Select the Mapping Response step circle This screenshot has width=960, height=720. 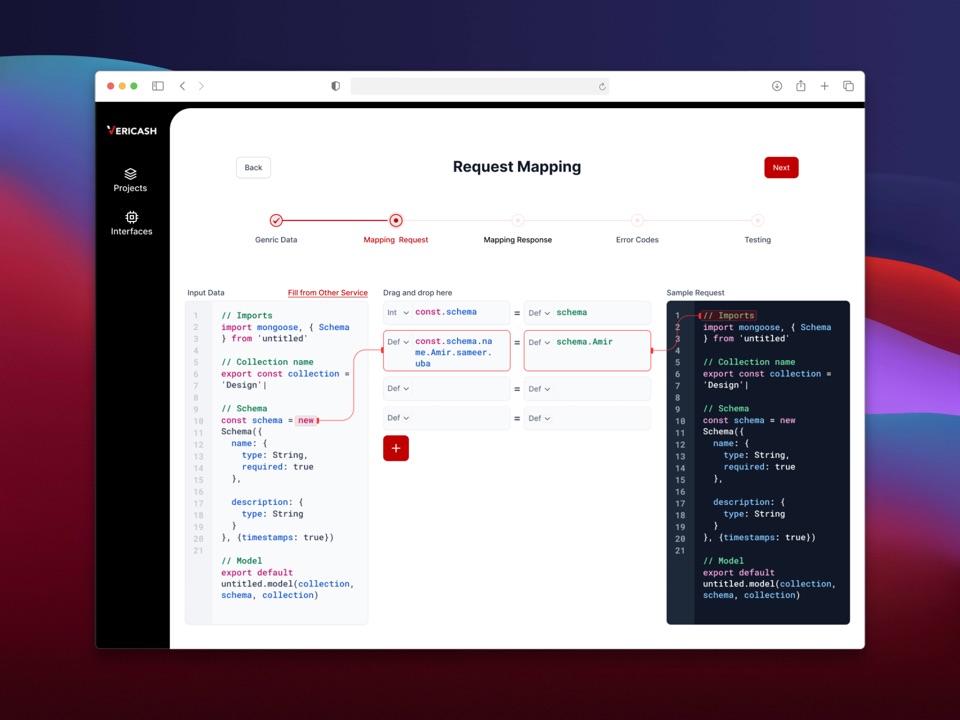pyautogui.click(x=518, y=220)
